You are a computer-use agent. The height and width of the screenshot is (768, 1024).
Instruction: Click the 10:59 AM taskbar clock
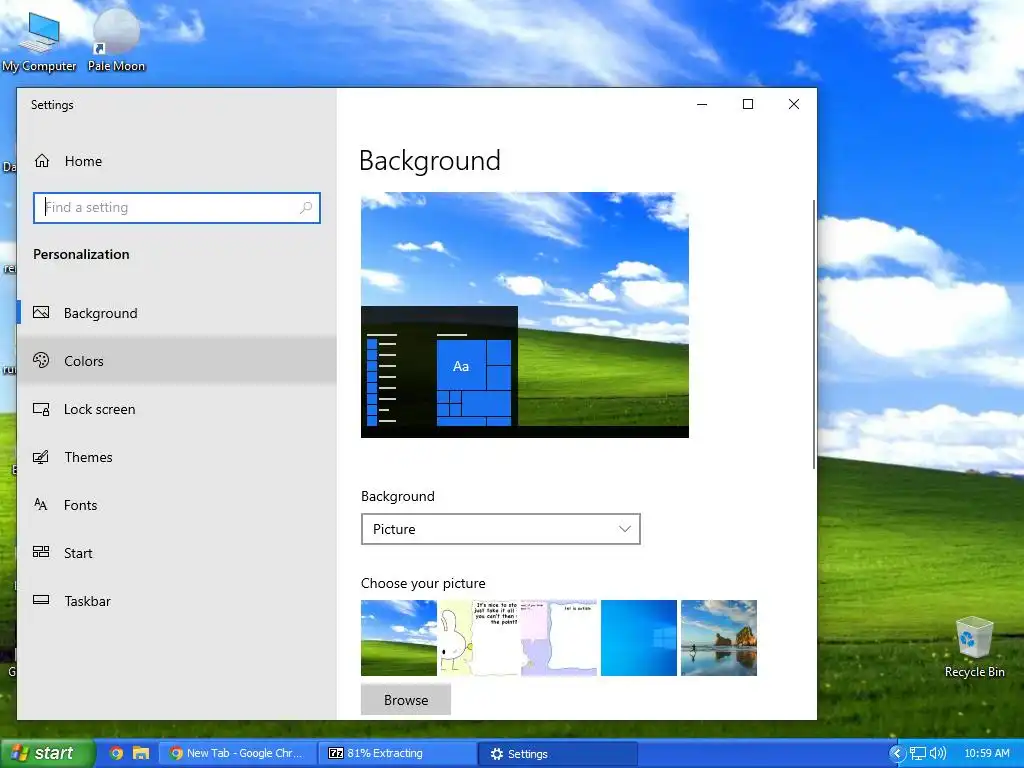(987, 753)
